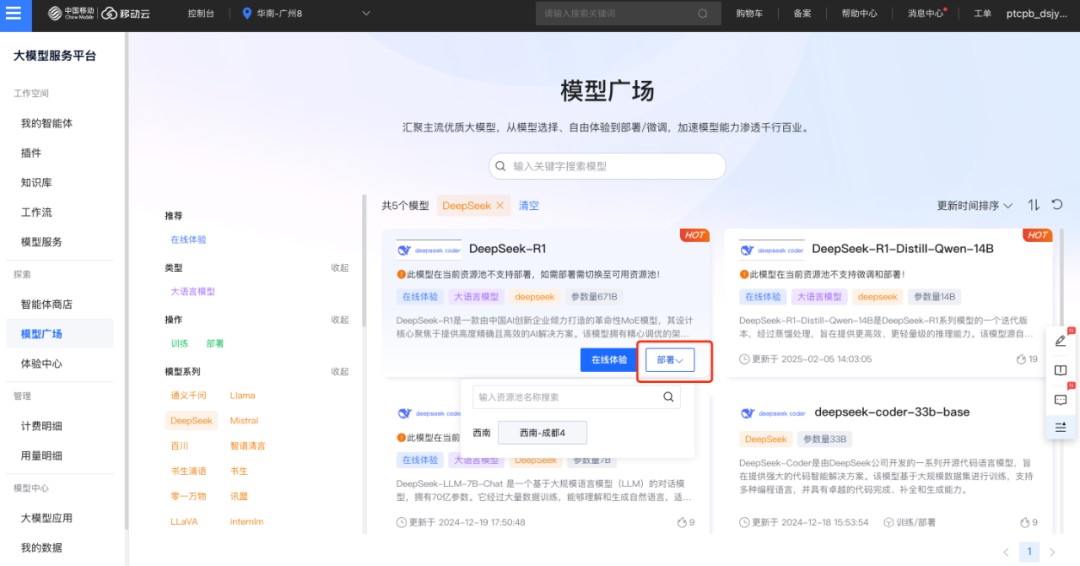The height and width of the screenshot is (566, 1080).
Task: Focus the model keyword search field
Action: coord(608,166)
